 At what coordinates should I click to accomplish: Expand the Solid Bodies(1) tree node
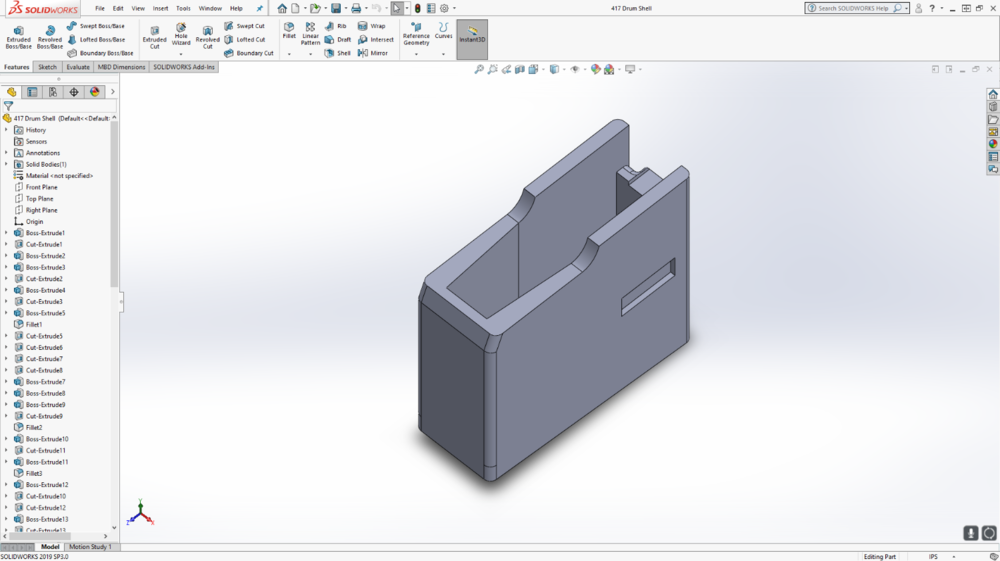pos(6,164)
